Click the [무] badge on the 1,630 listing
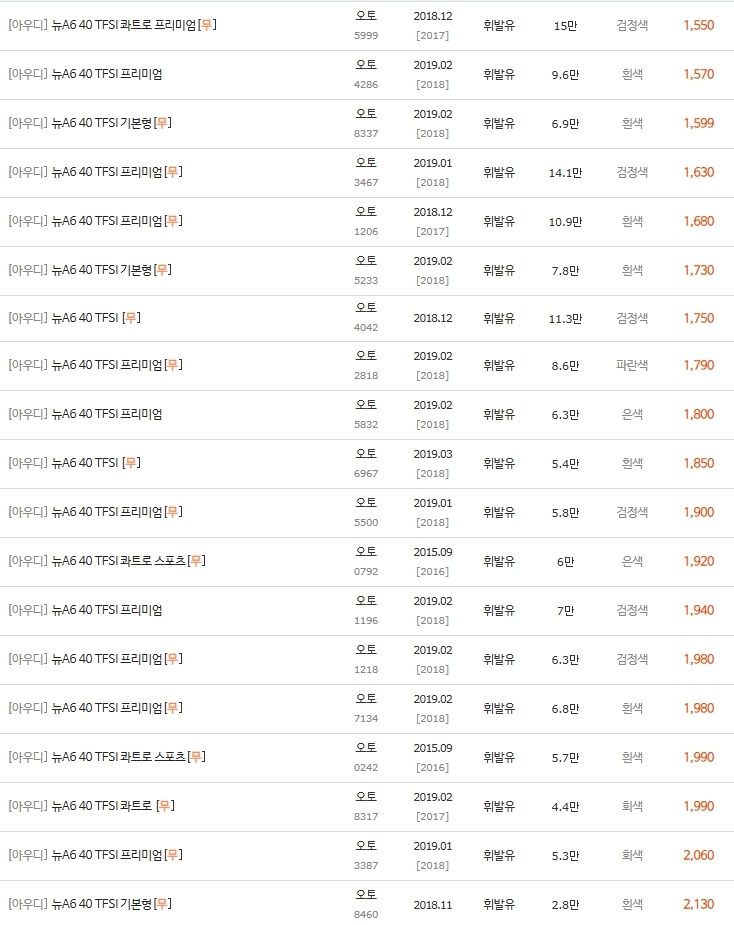Screen dimensions: 734x925 [x=173, y=172]
